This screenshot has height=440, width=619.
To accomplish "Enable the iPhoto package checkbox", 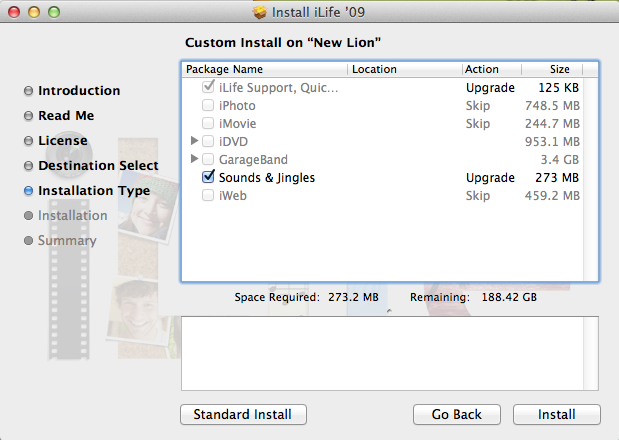I will 208,105.
